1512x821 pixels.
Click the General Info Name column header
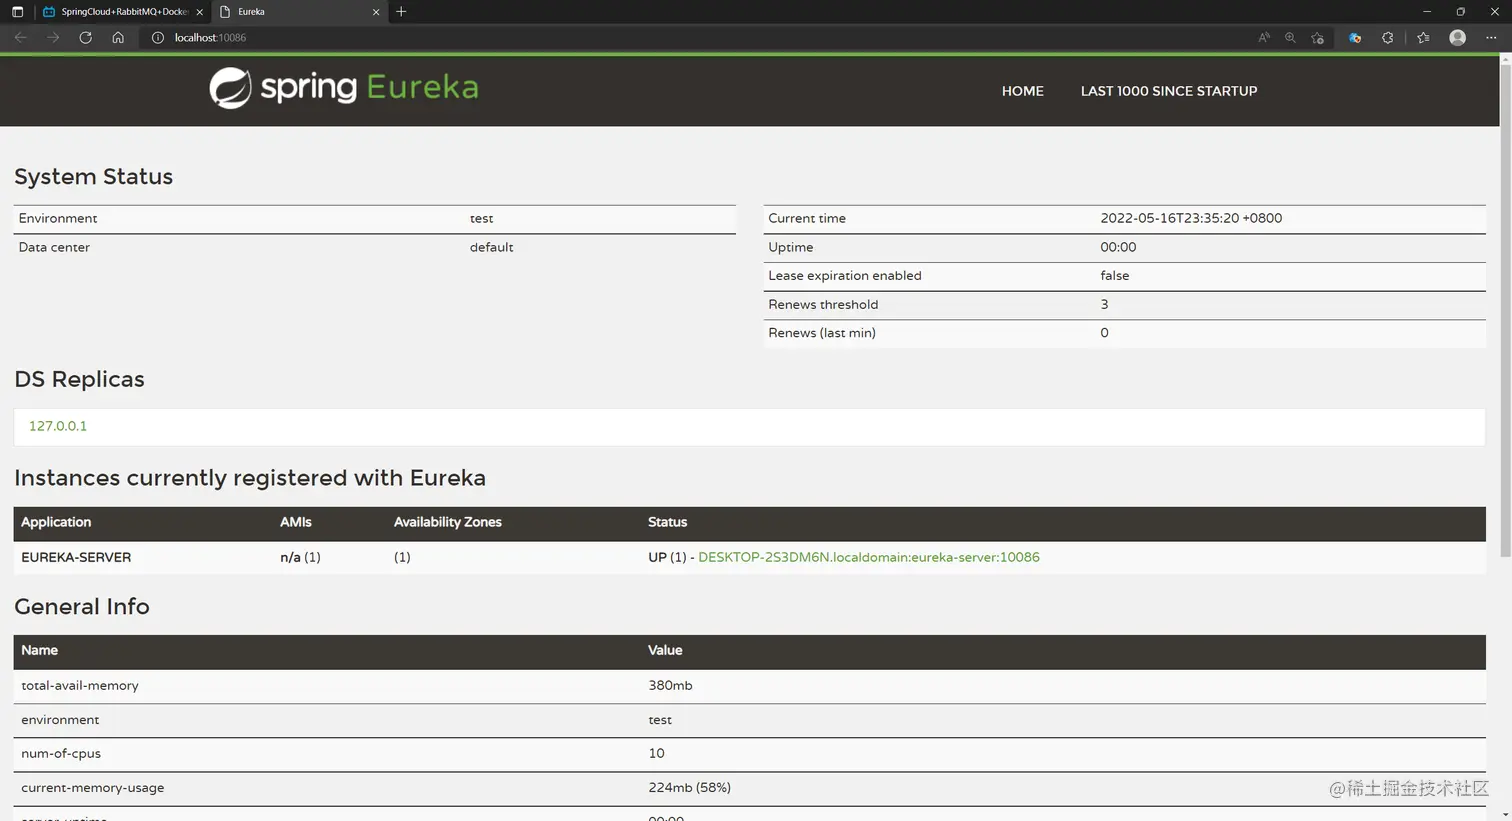(x=40, y=650)
